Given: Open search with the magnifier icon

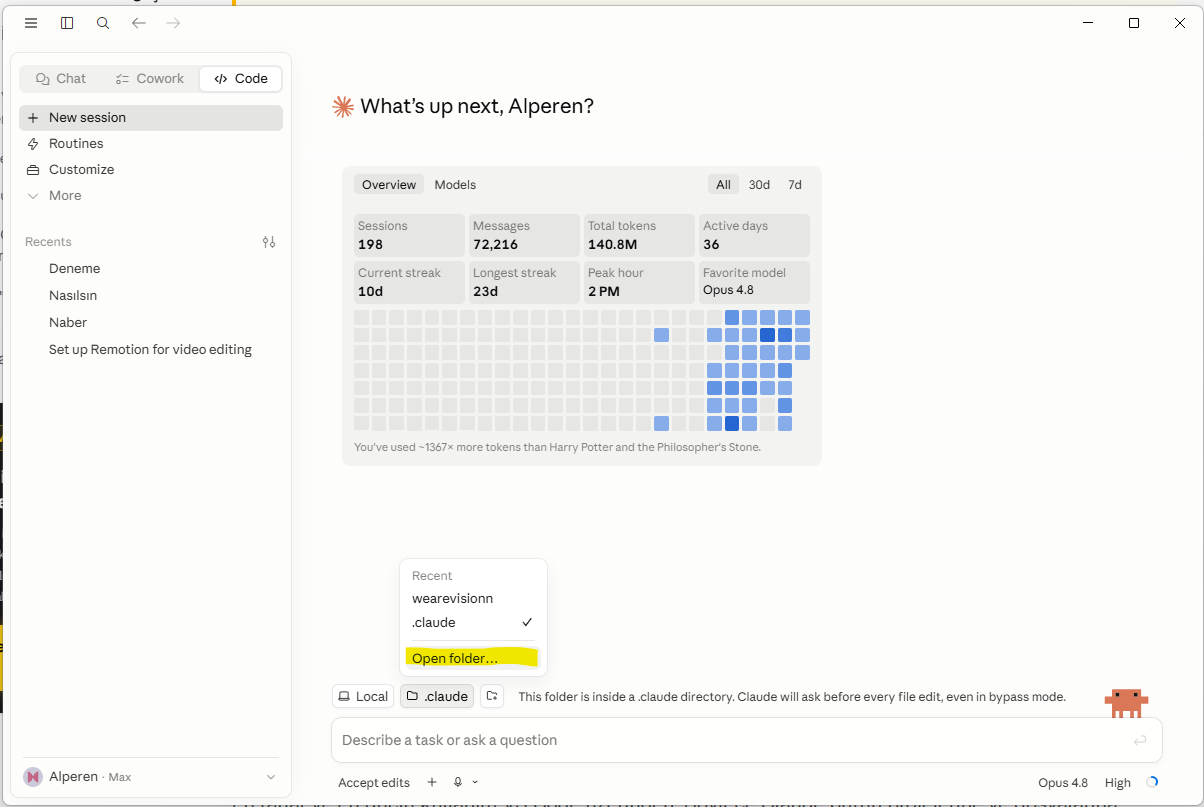Looking at the screenshot, I should tap(103, 23).
